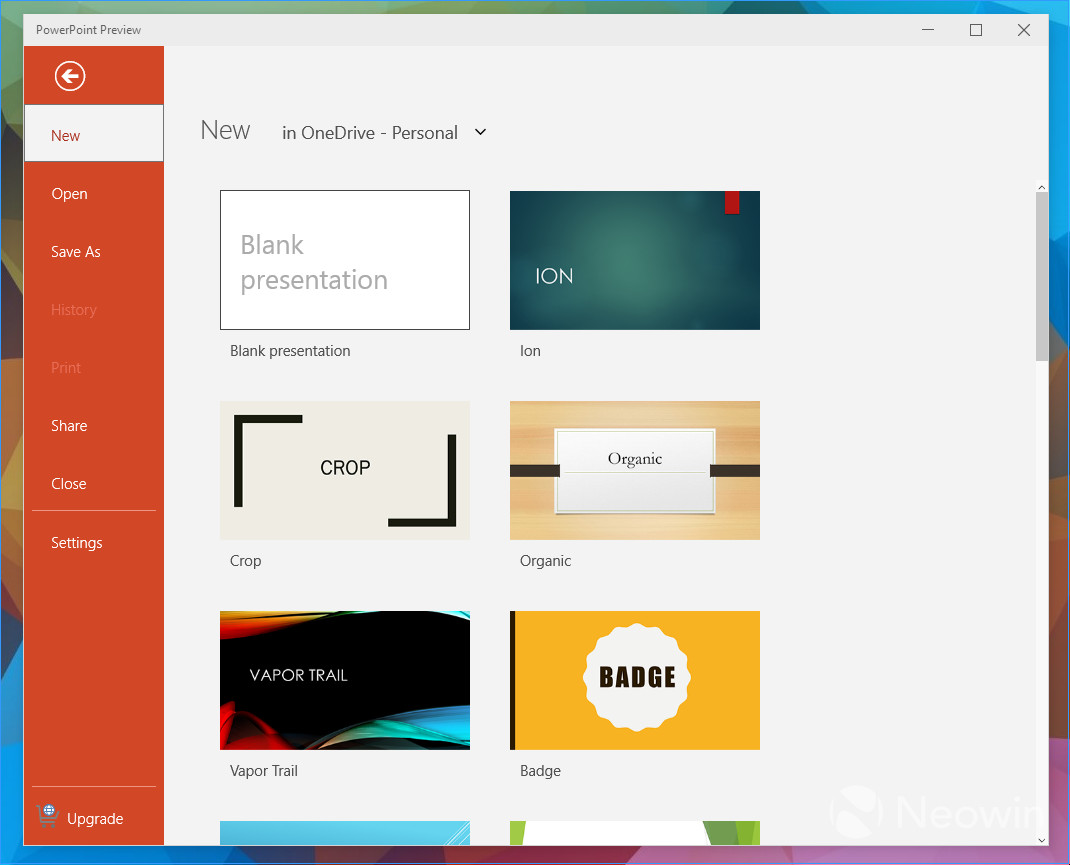Open Settings from the sidebar
1070x865 pixels.
(77, 542)
